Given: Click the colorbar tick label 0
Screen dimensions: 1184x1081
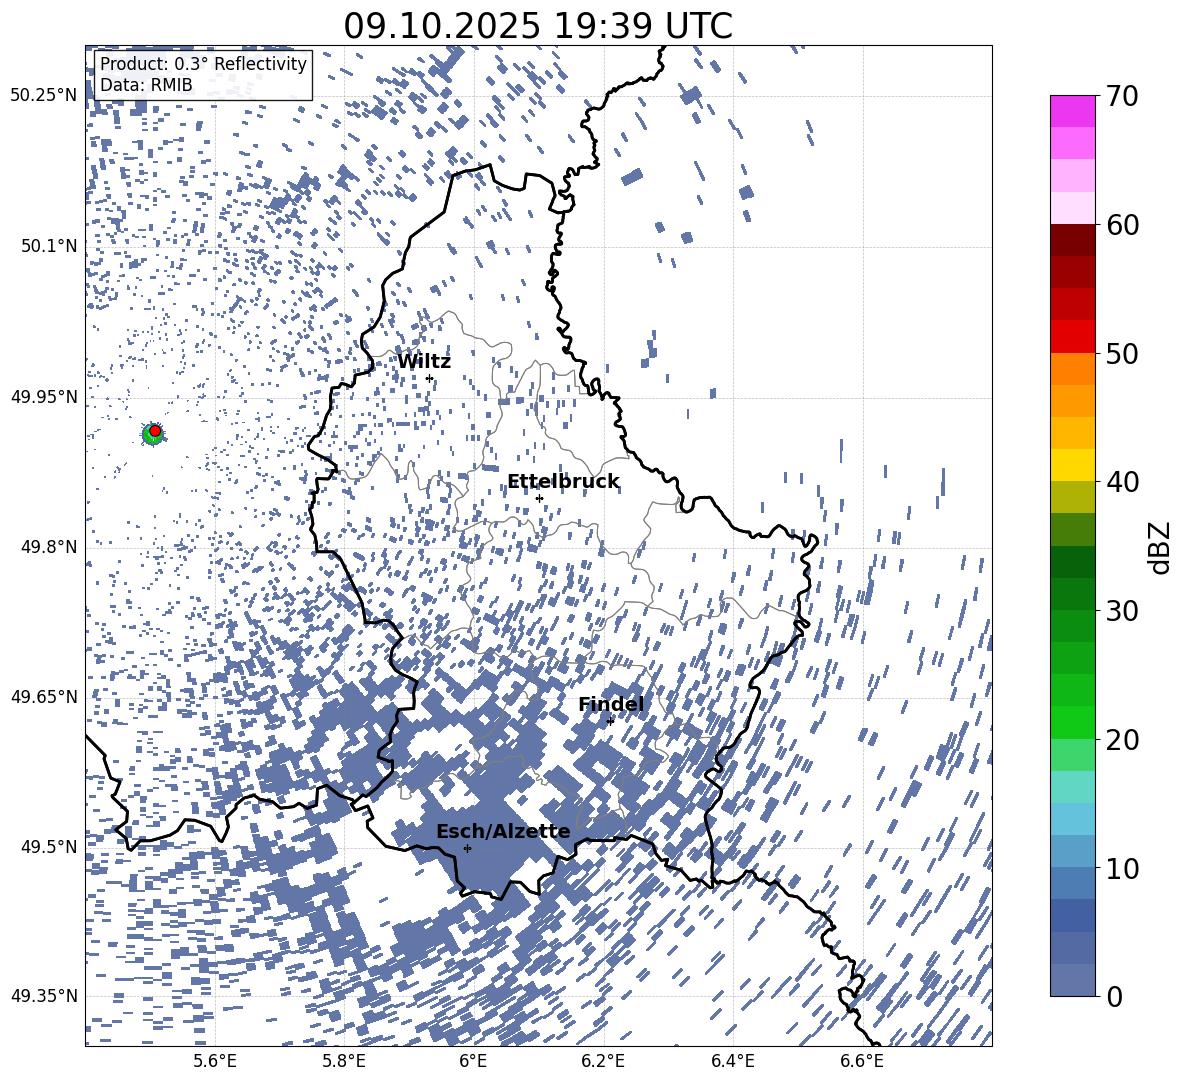Looking at the screenshot, I should click(1114, 996).
